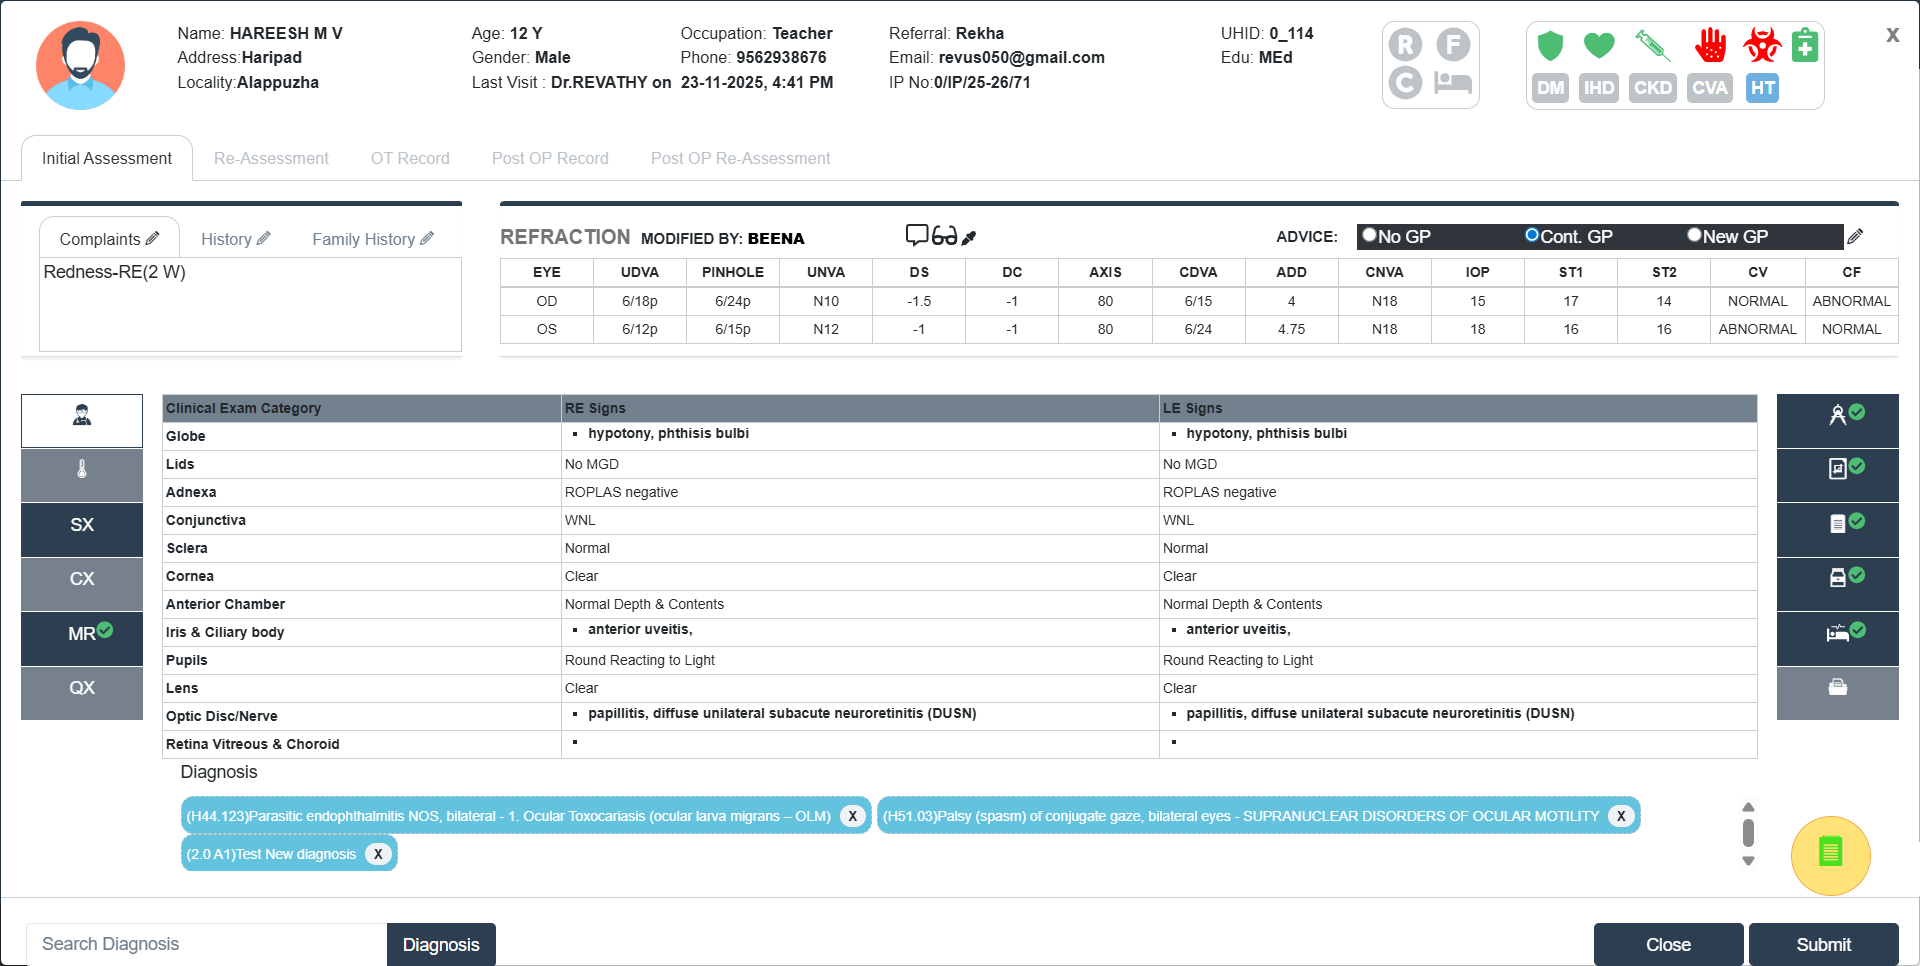Select the No GP advice option

coord(1370,235)
